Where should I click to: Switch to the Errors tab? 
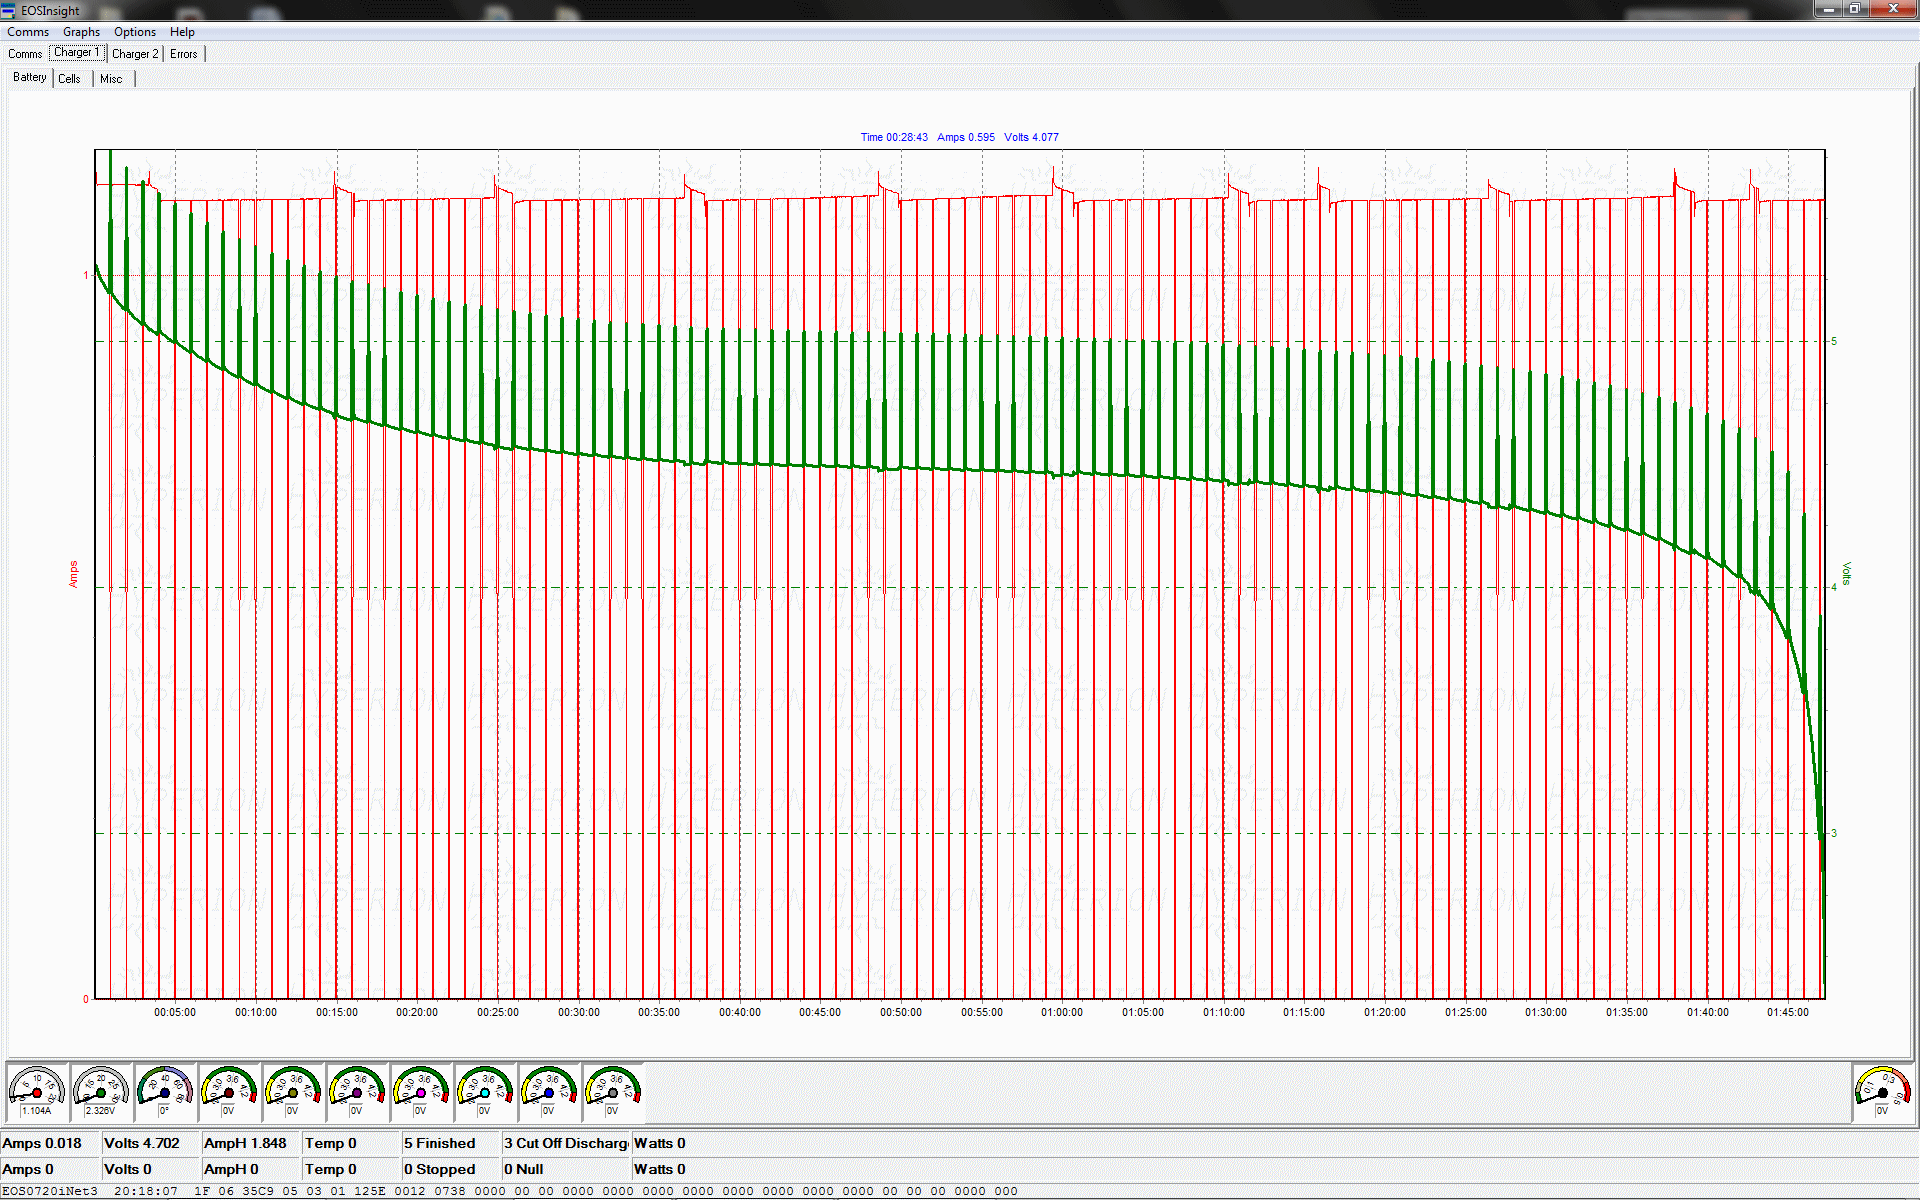[x=184, y=54]
